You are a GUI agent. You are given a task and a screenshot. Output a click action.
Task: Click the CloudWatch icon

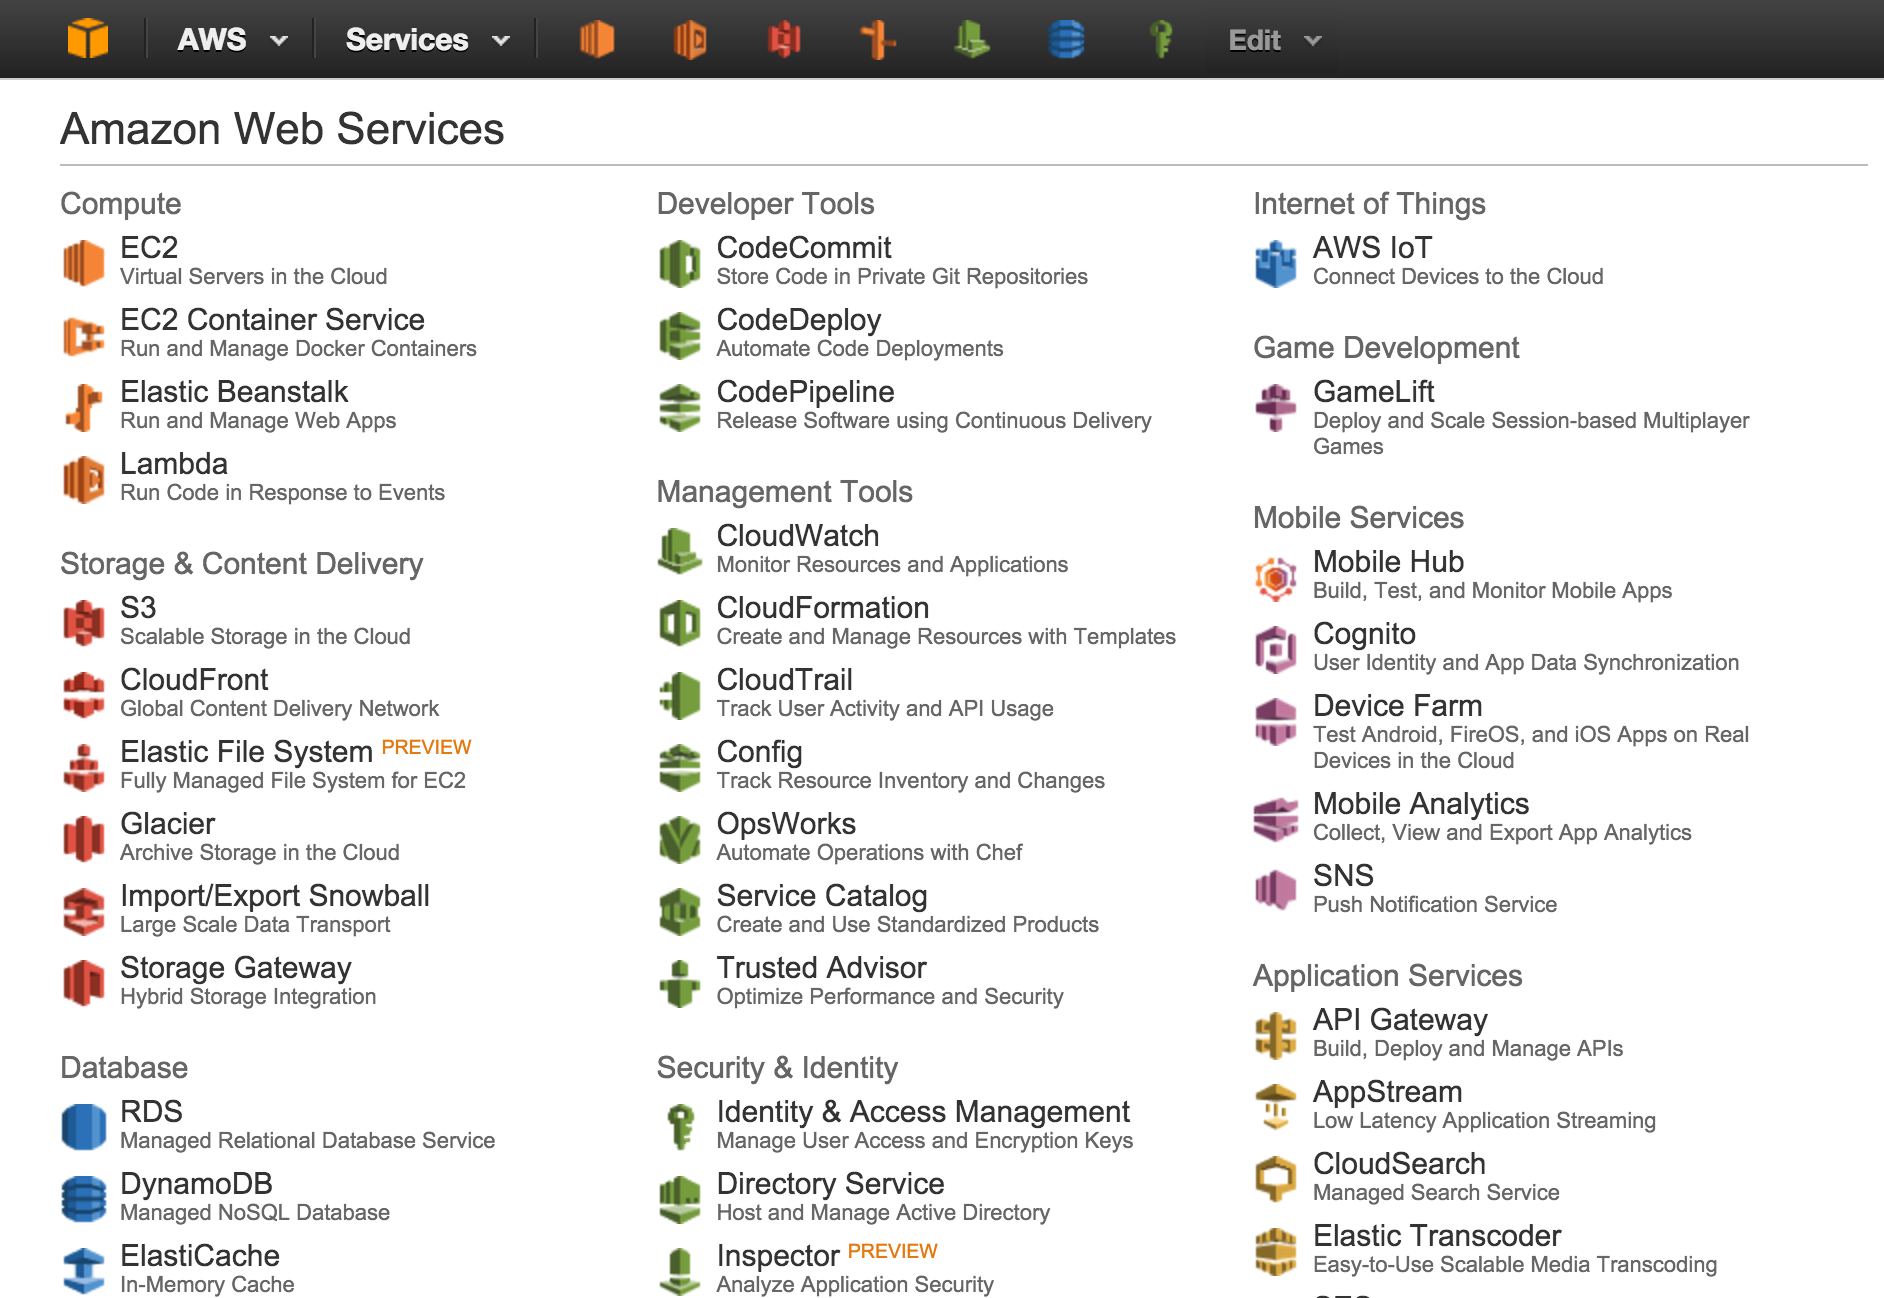pyautogui.click(x=679, y=549)
